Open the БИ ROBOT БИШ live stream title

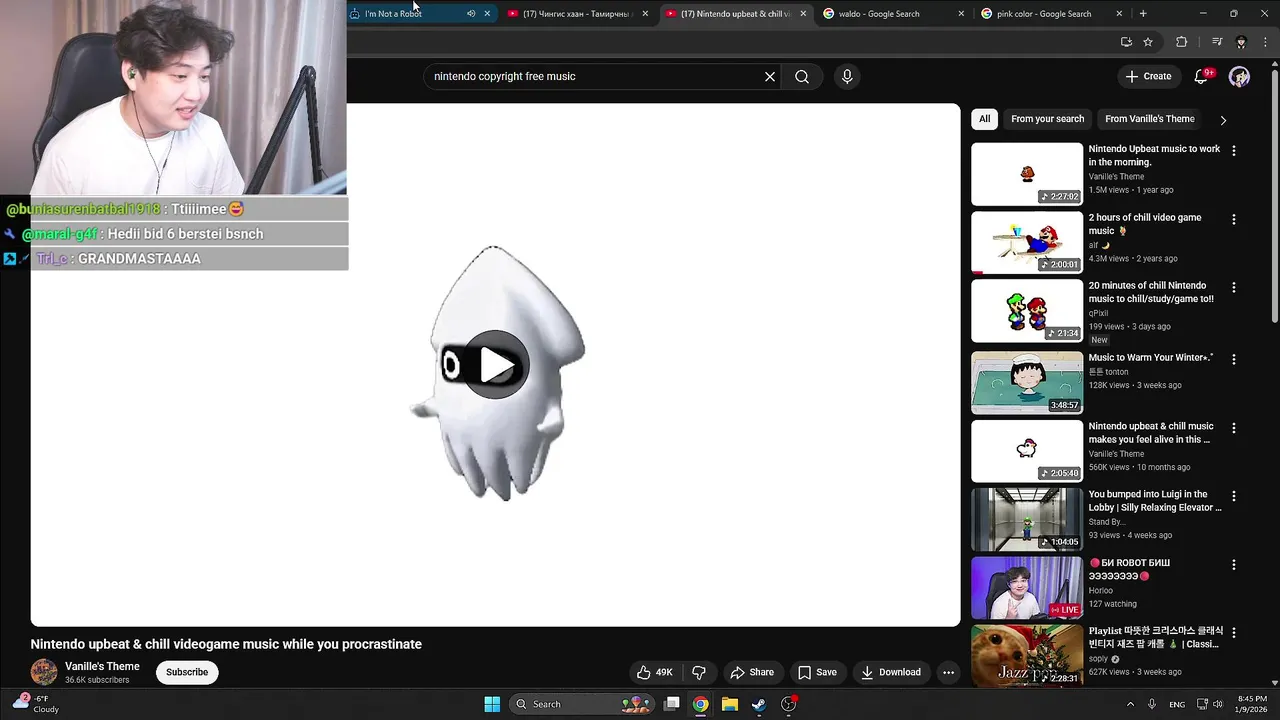click(1129, 569)
